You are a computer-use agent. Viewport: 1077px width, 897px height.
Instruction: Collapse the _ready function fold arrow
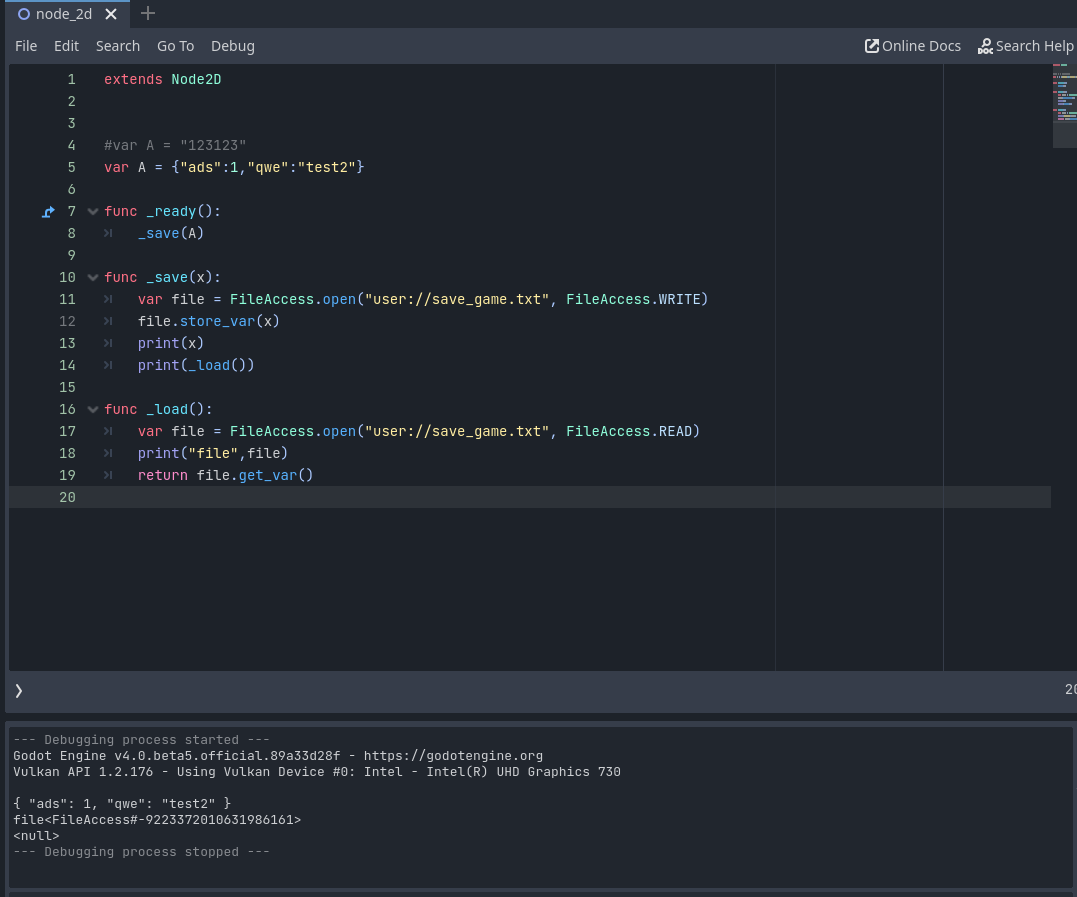coord(92,211)
